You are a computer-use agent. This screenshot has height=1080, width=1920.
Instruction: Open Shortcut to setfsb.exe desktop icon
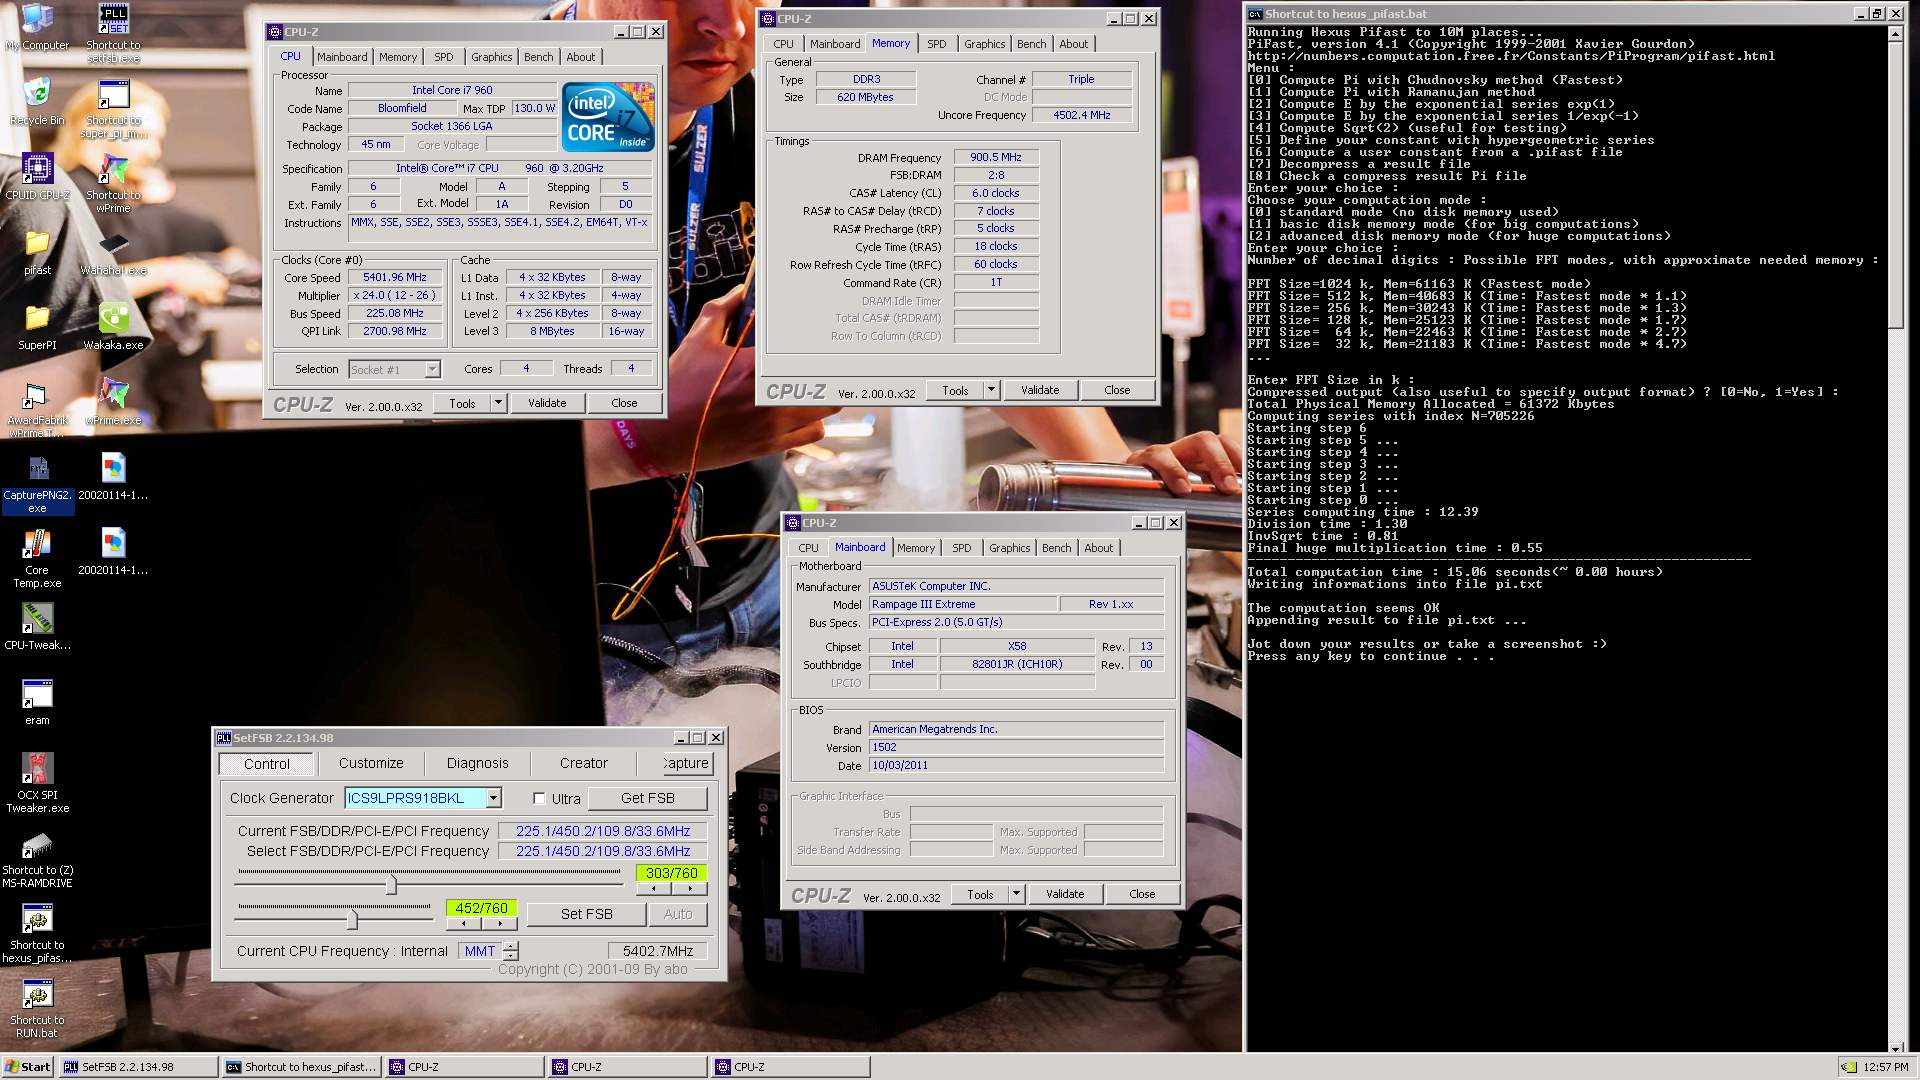pos(113,33)
